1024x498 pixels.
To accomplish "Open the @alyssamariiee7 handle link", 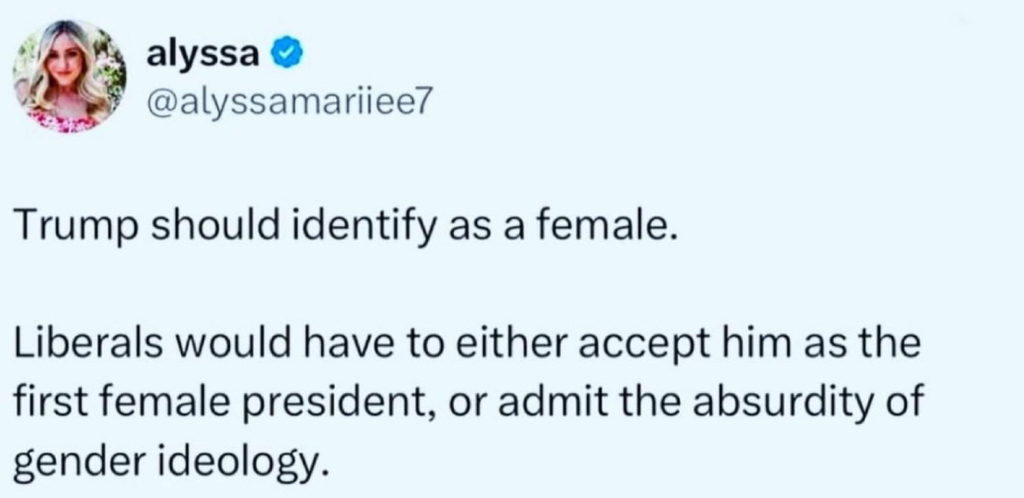I will [x=287, y=104].
